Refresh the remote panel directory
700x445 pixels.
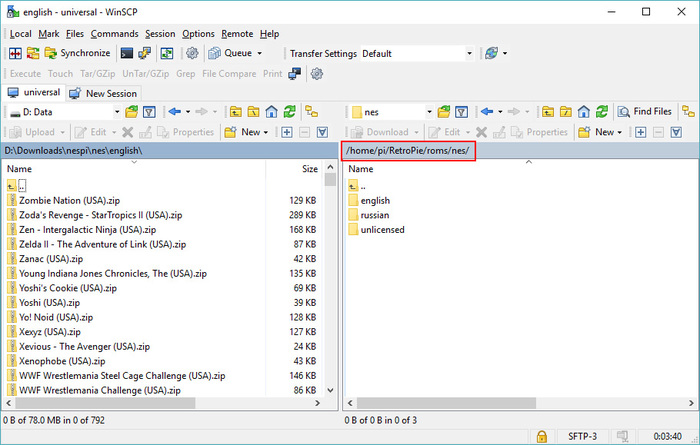pos(601,112)
